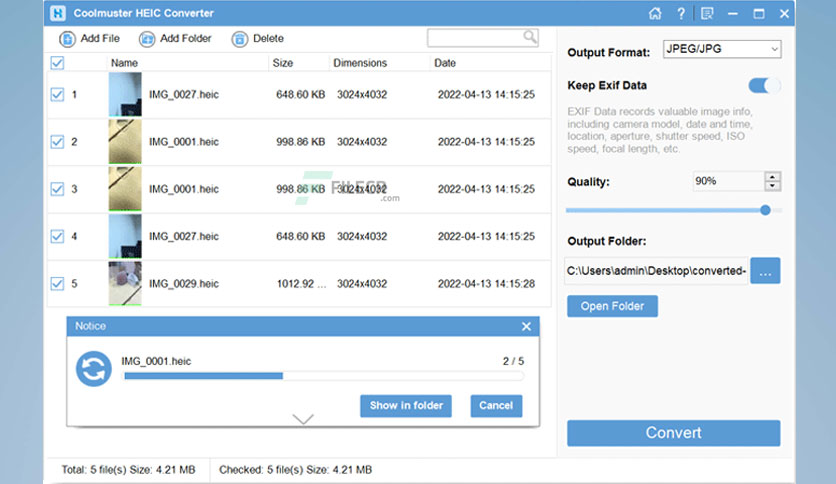
Task: Select thumbnail of row 5 IMG_0029.heic
Action: tap(125, 284)
